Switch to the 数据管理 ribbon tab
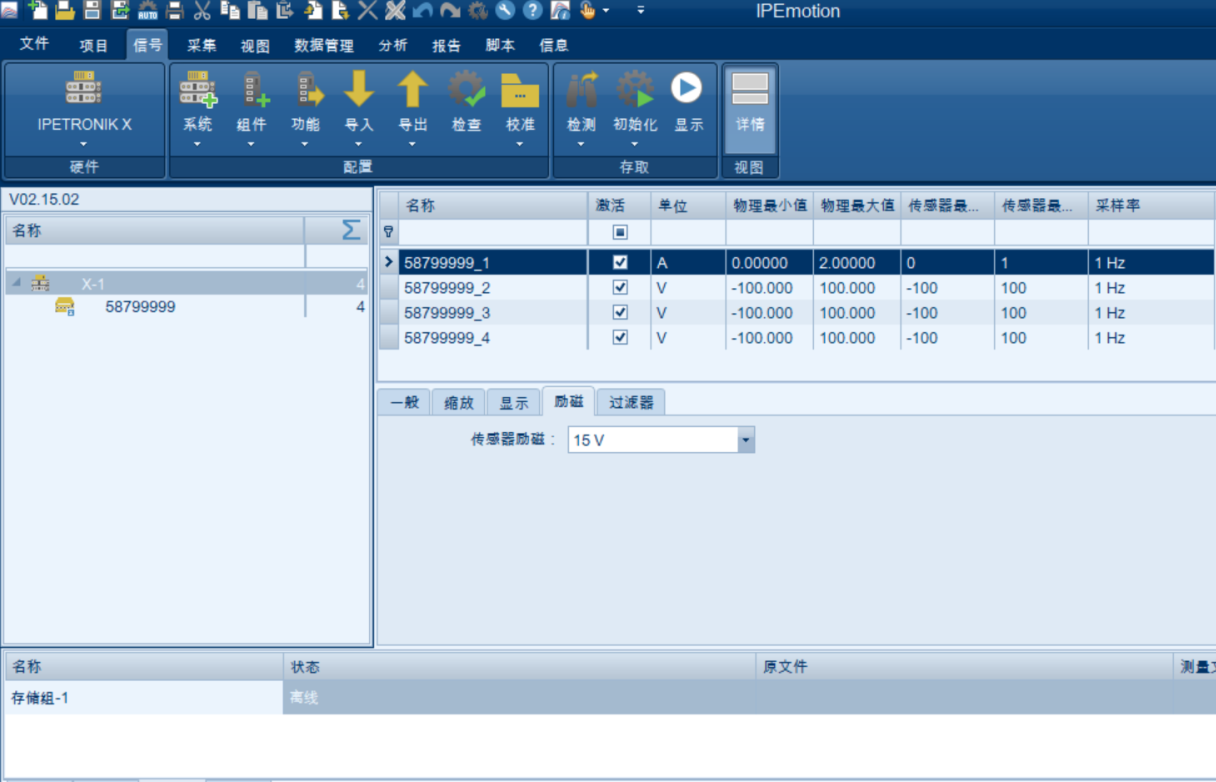The image size is (1216, 782). [x=324, y=45]
